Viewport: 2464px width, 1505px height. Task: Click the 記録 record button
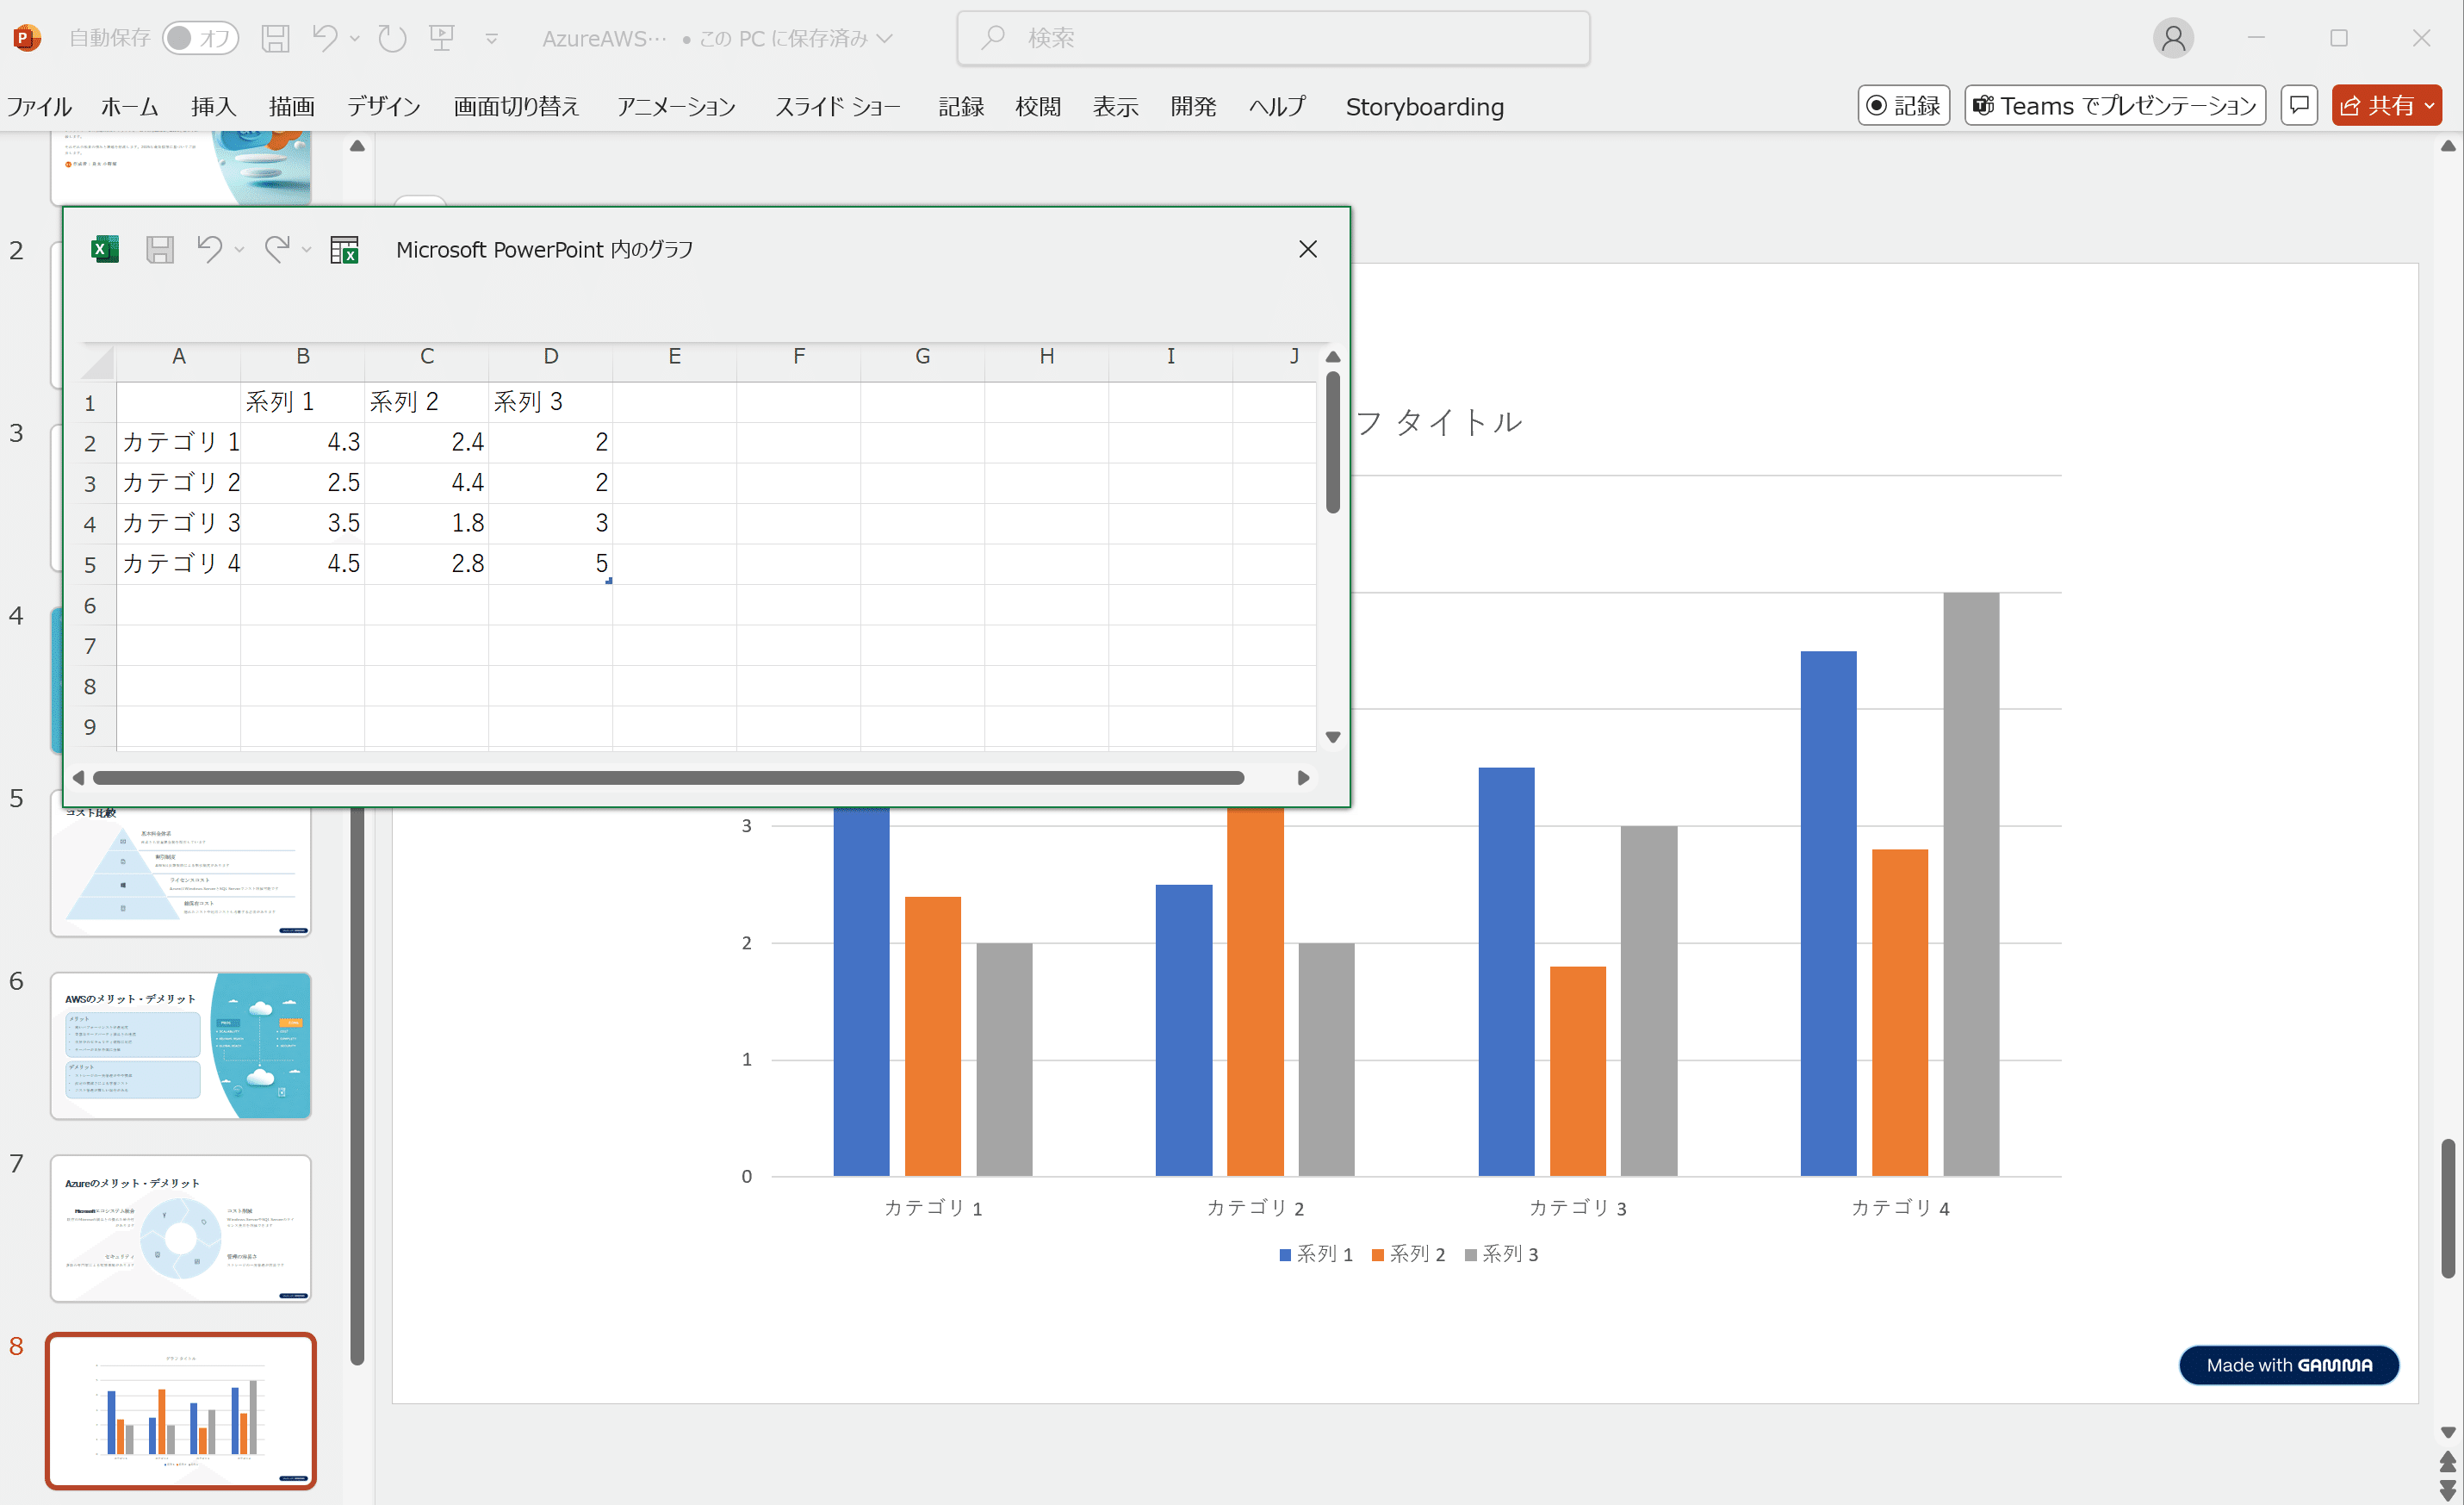1903,105
